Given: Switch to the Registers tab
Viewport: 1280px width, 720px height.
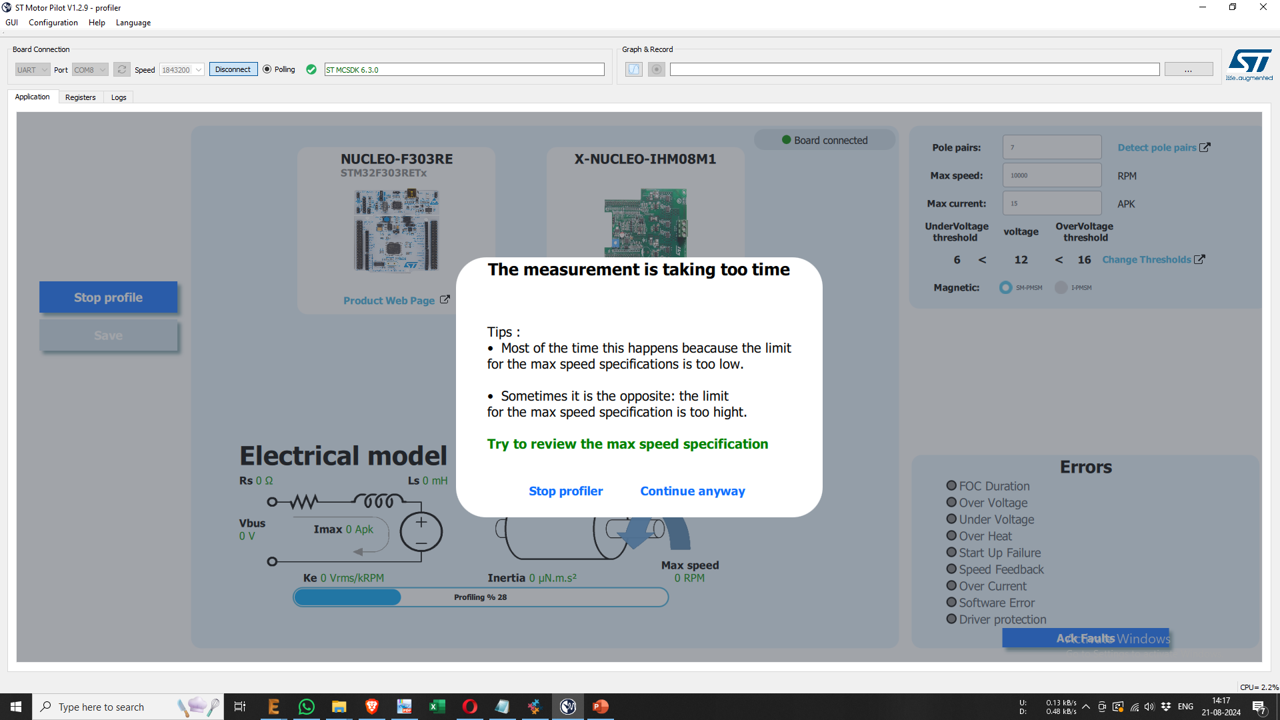Looking at the screenshot, I should pyautogui.click(x=80, y=97).
